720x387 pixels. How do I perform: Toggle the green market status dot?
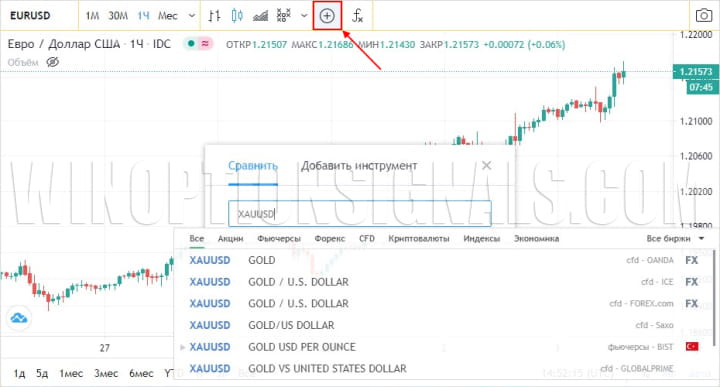[x=191, y=44]
